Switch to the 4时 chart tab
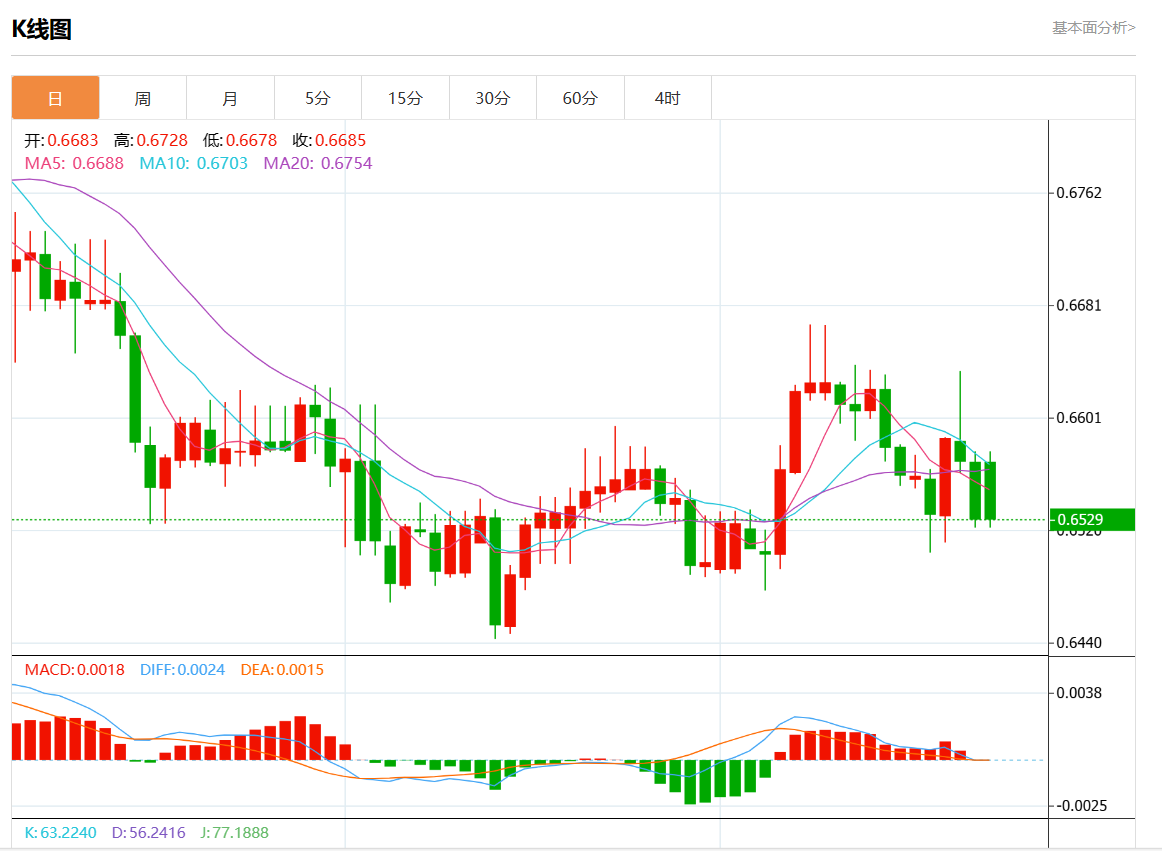 click(667, 98)
